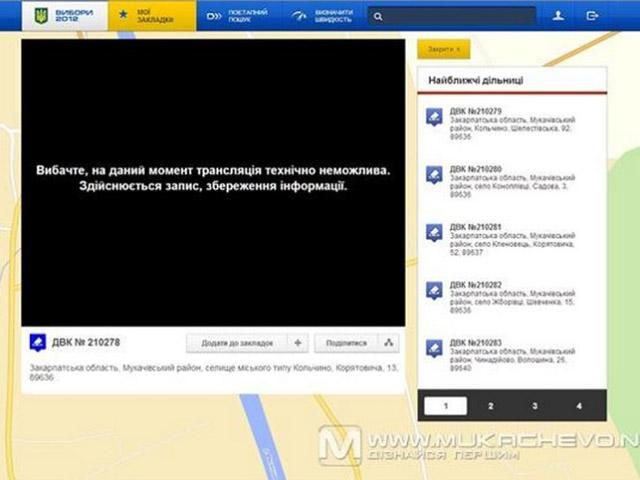Click the ДВК № 210278 station icon

point(38,342)
